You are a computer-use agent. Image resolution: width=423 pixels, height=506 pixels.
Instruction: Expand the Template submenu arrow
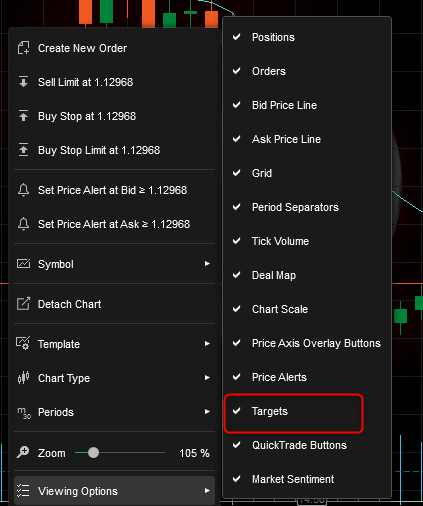[207, 344]
